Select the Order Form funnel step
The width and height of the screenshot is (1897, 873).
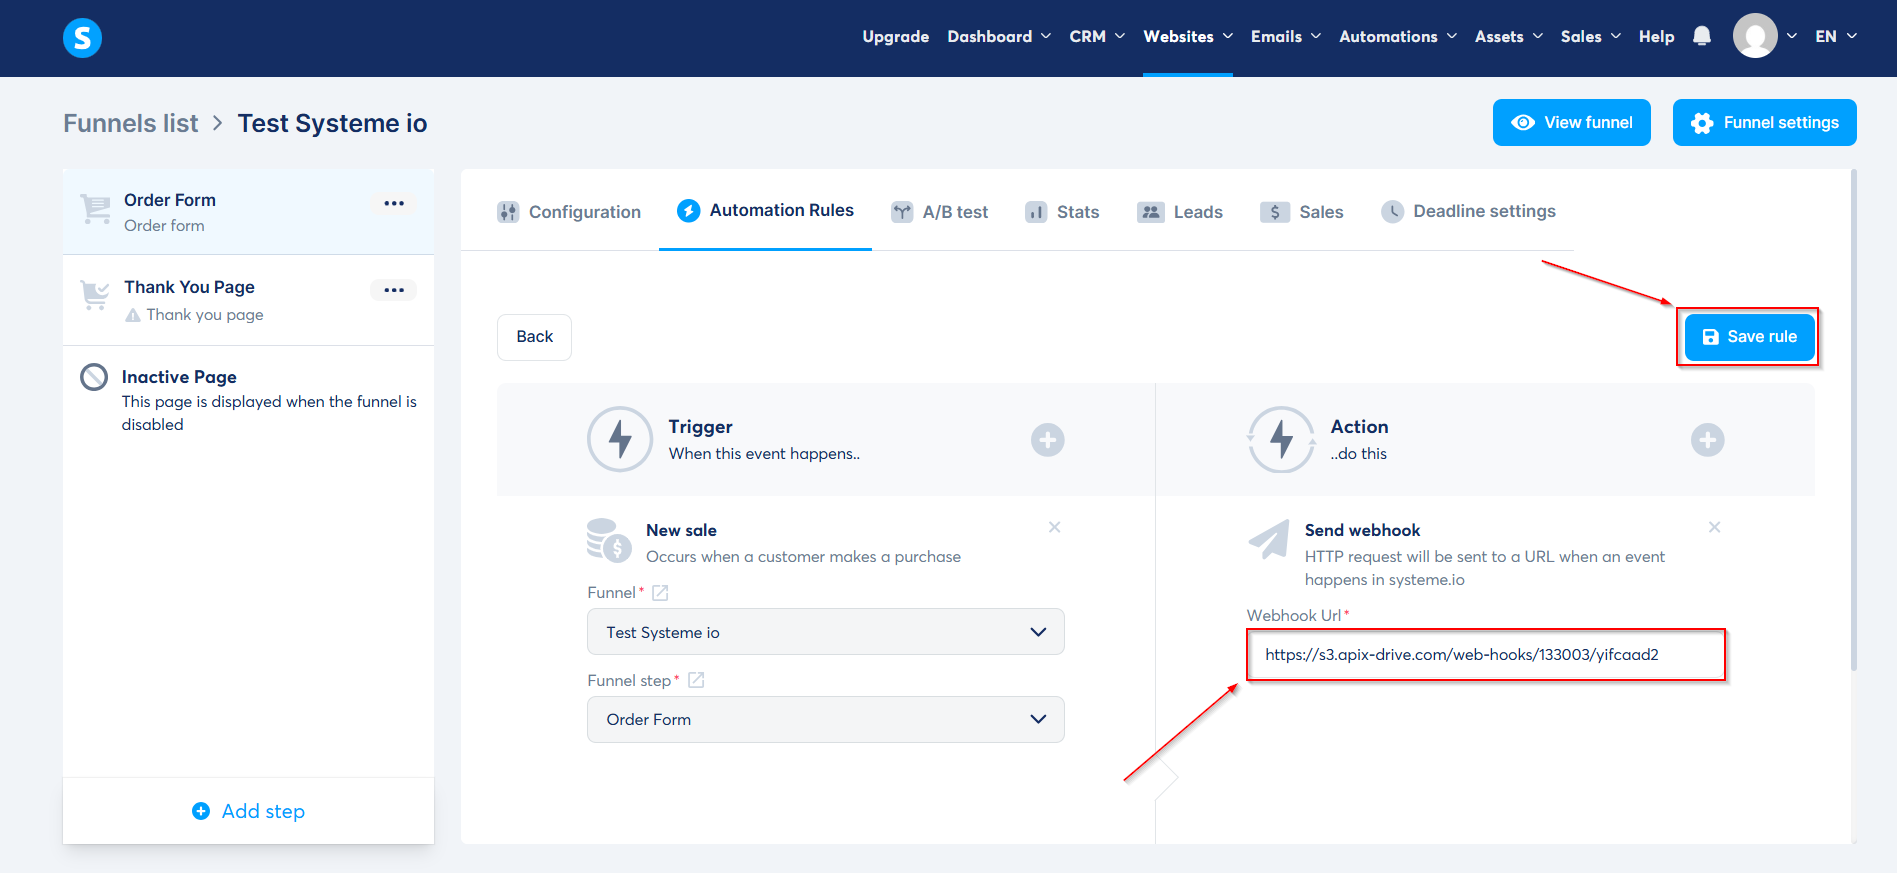[248, 212]
